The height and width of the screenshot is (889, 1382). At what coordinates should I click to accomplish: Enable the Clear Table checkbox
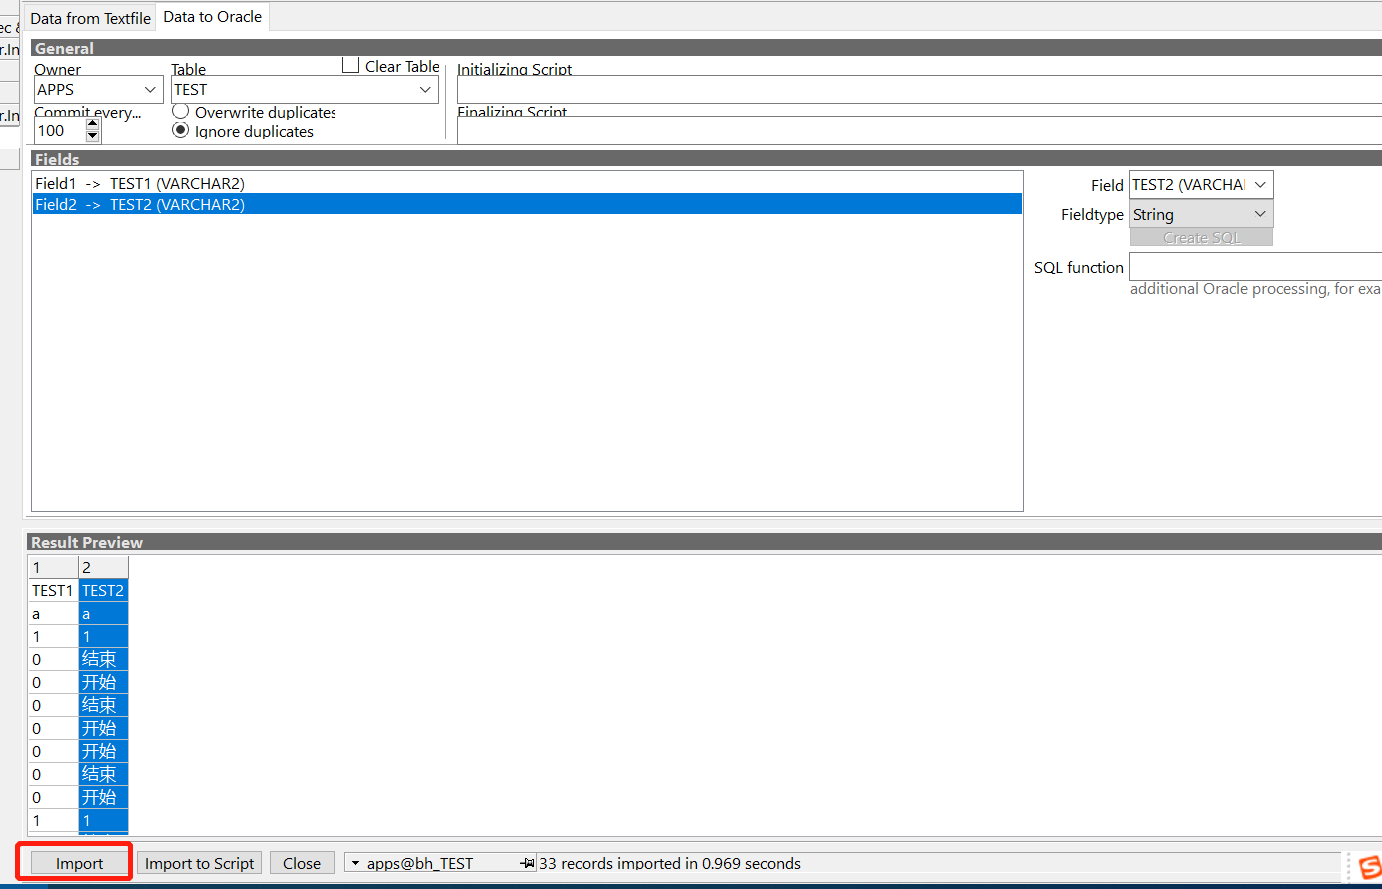(x=350, y=64)
